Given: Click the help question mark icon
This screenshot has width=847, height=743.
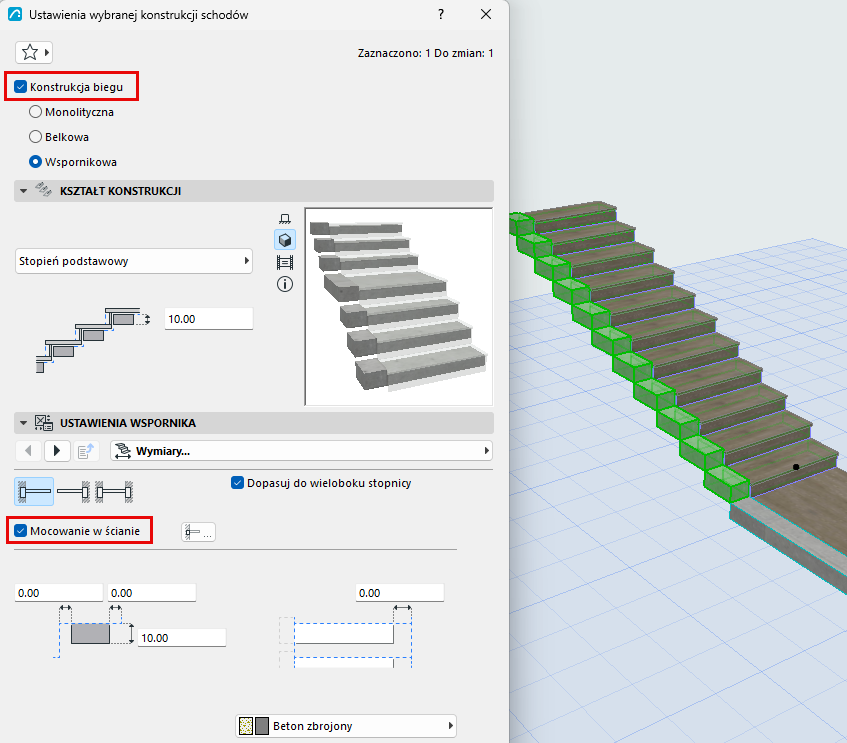Looking at the screenshot, I should pyautogui.click(x=441, y=15).
